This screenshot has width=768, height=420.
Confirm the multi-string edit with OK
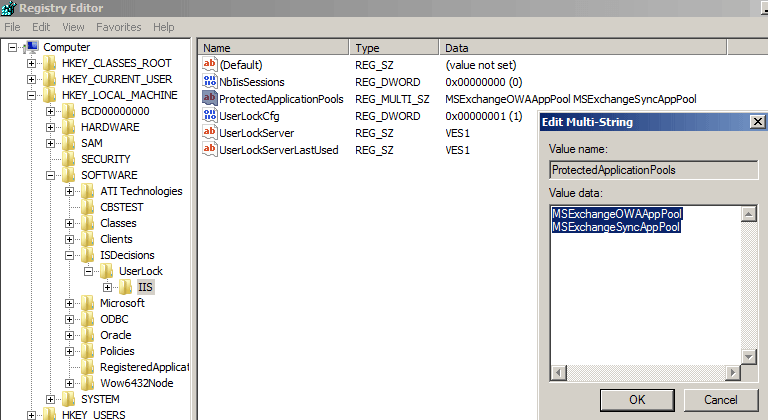tap(637, 400)
